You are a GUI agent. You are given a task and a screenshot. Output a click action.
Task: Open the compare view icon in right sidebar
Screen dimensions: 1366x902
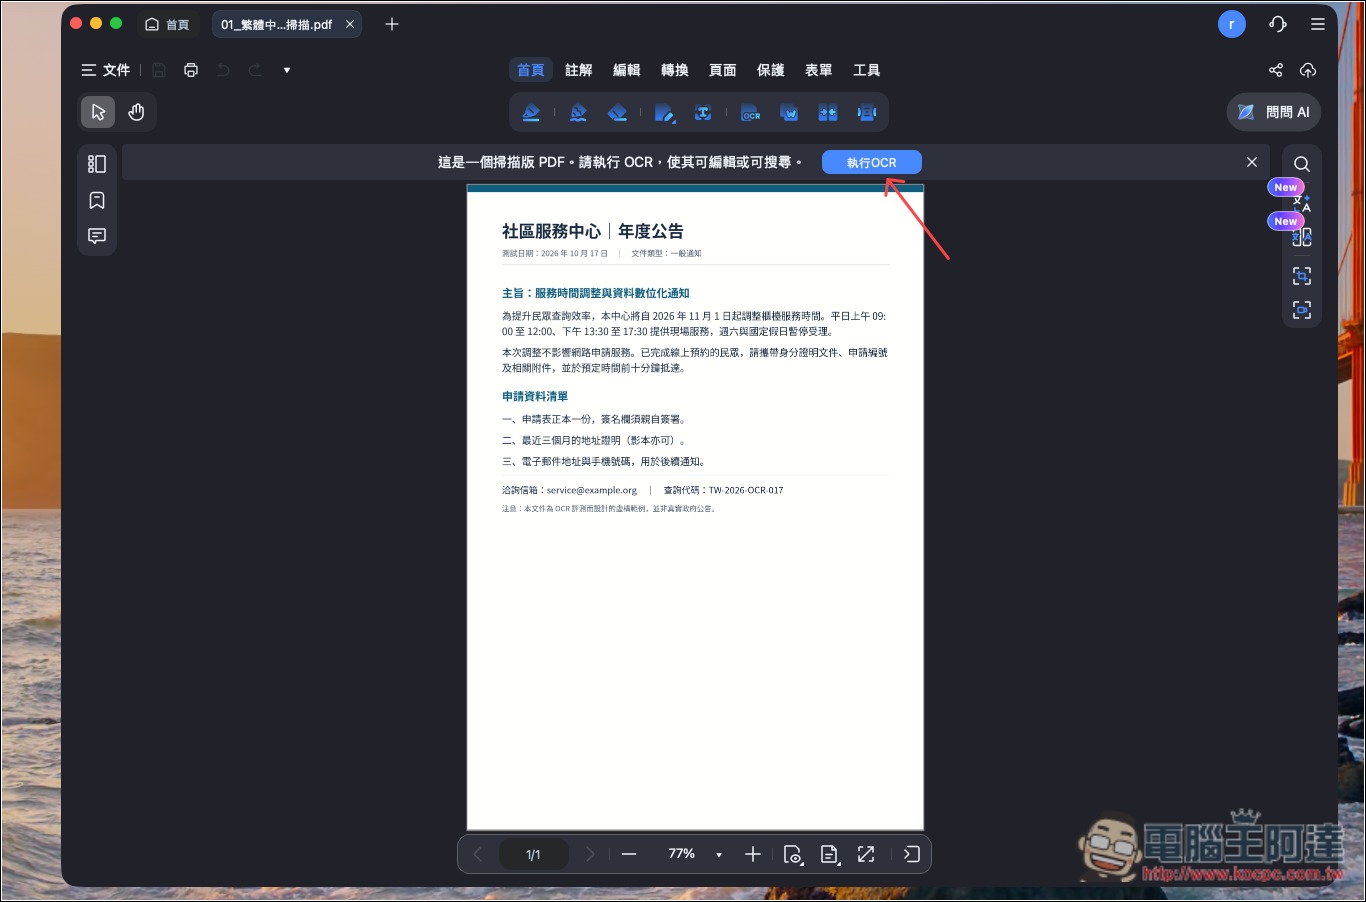coord(1302,237)
